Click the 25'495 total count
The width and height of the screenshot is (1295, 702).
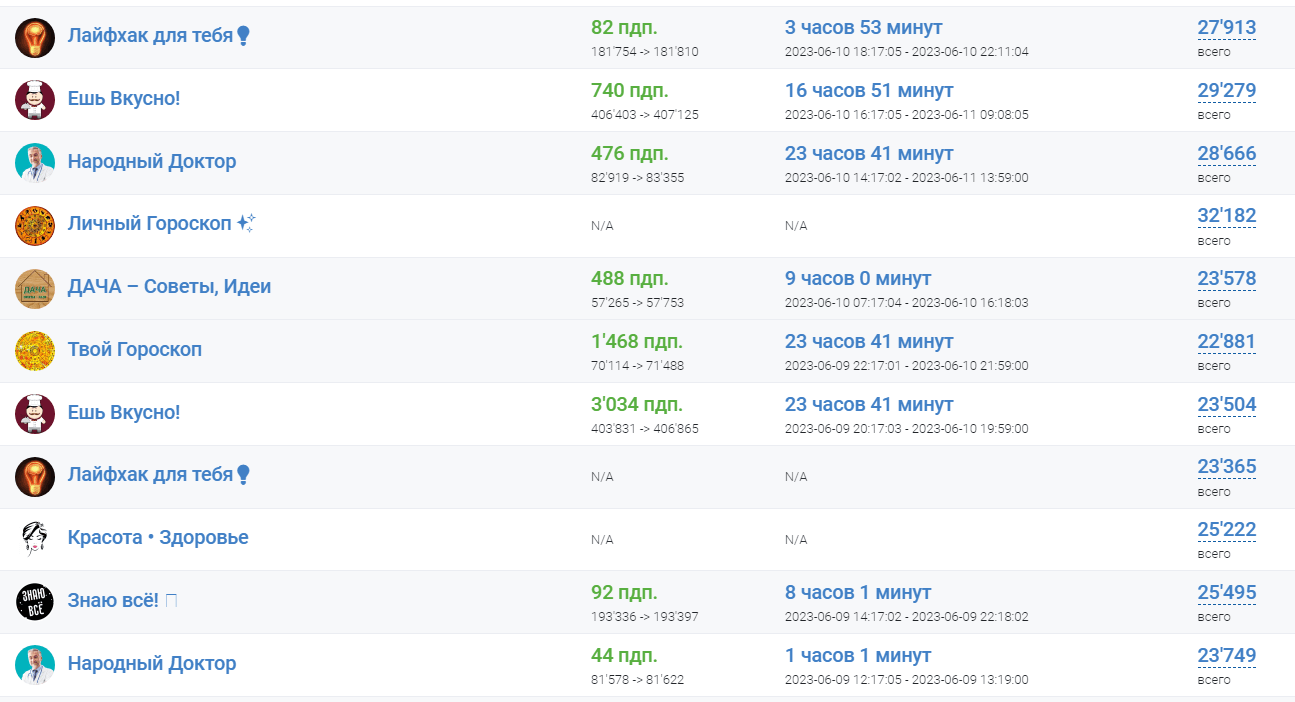tap(1226, 593)
